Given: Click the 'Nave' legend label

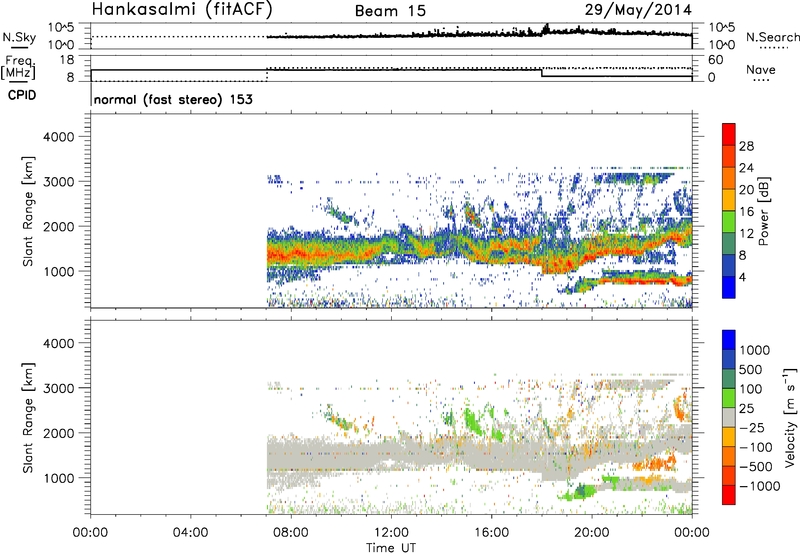Looking at the screenshot, I should click(761, 69).
